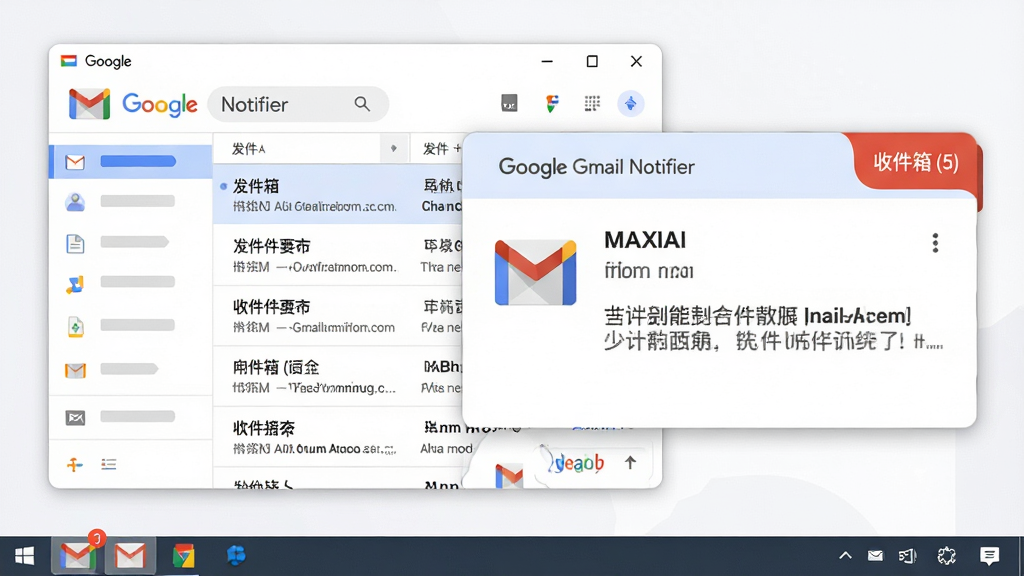Open the 收件件要布 message row
This screenshot has height=576, width=1024.
(x=338, y=316)
